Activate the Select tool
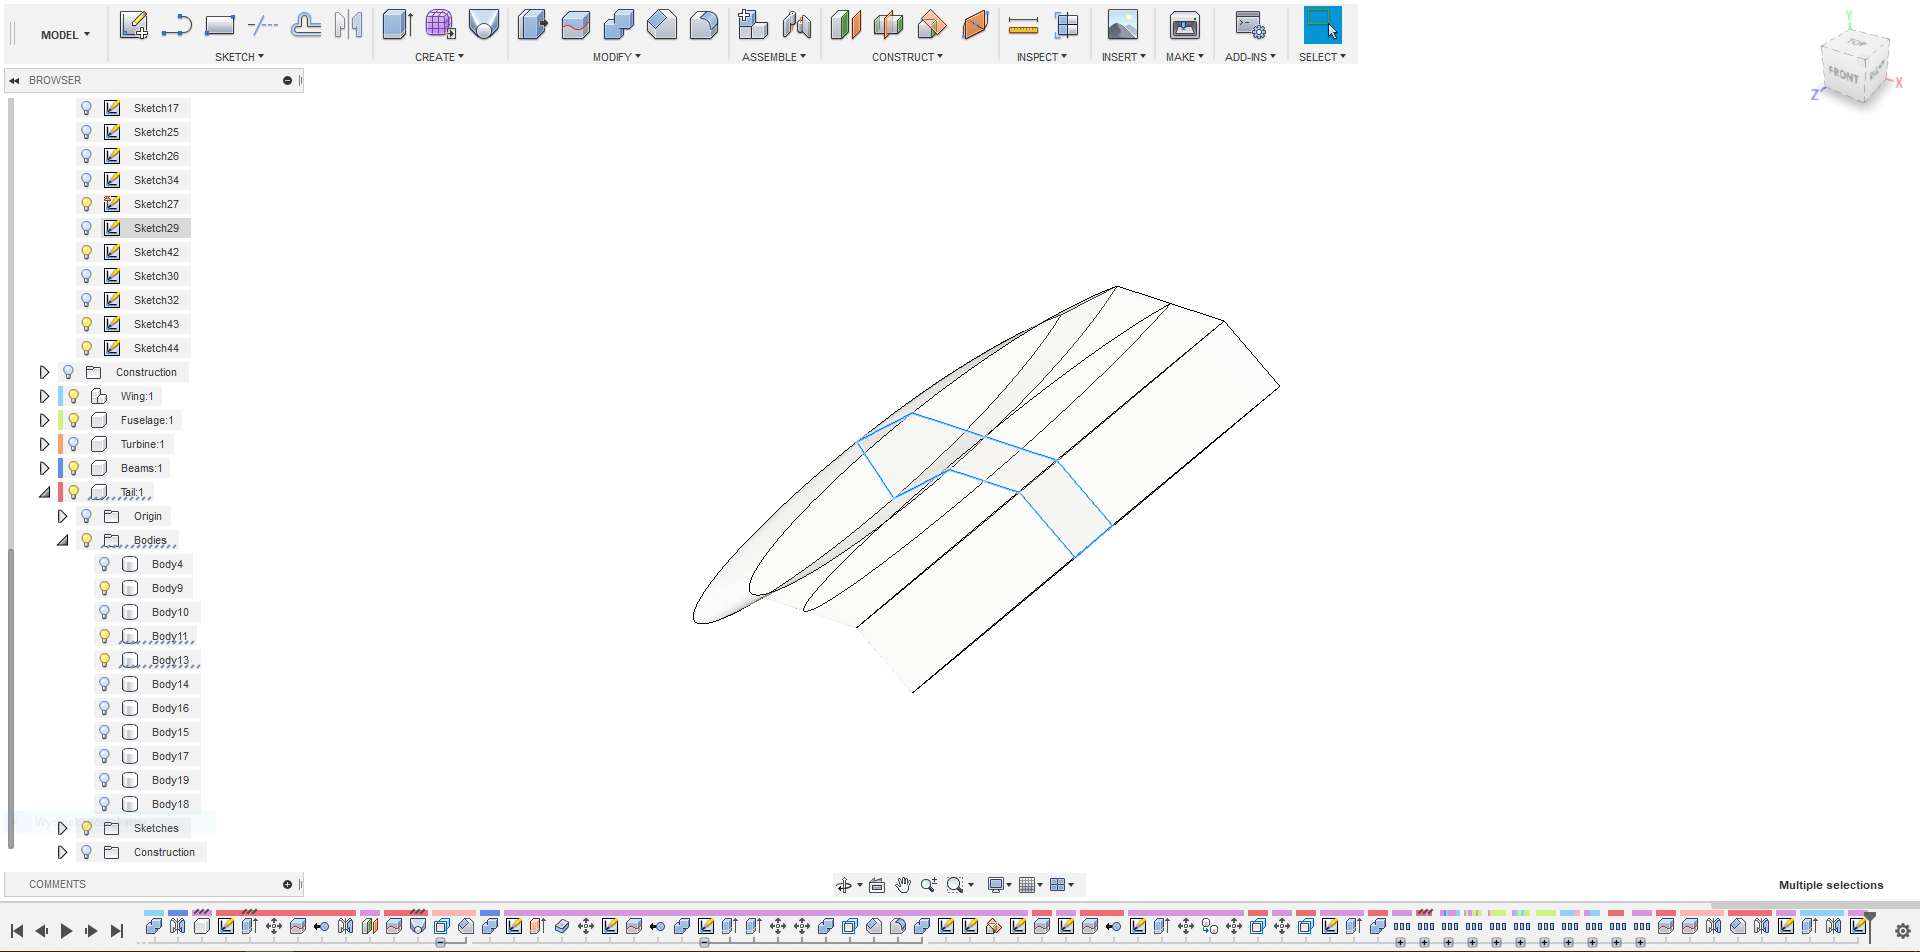Screen dimensions: 1920x952 coord(1322,25)
